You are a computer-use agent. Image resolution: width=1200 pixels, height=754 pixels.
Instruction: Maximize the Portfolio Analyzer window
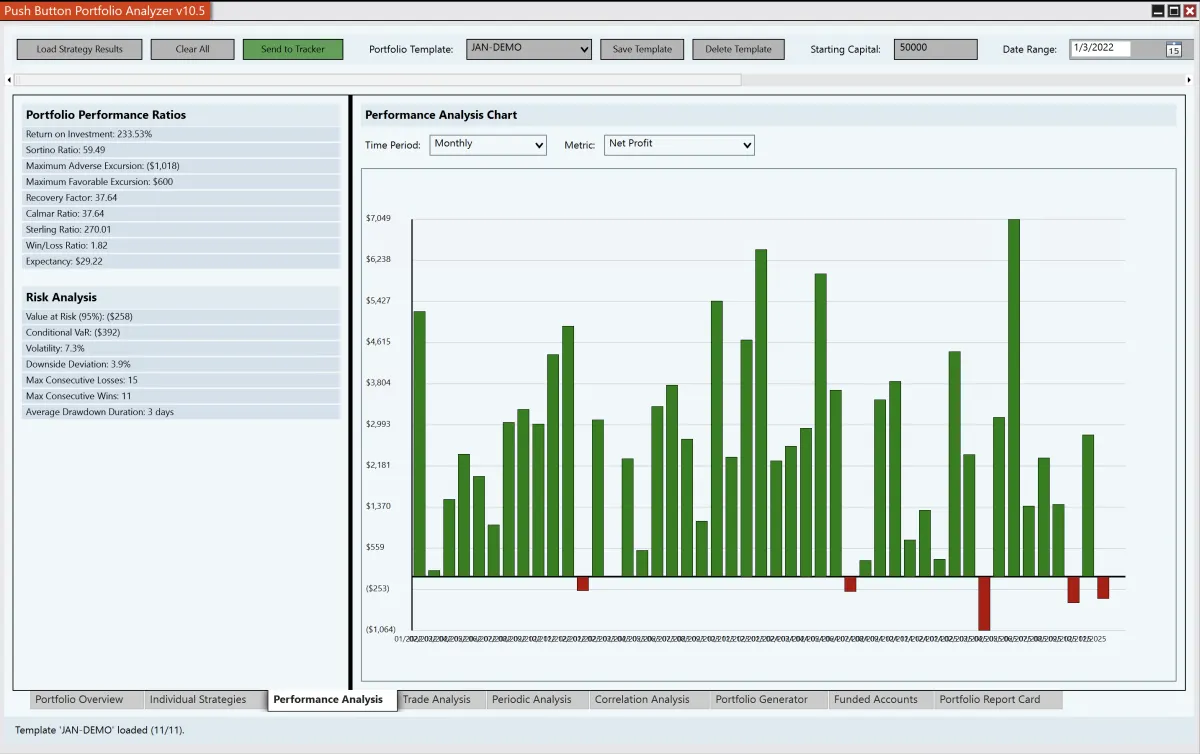(1173, 10)
